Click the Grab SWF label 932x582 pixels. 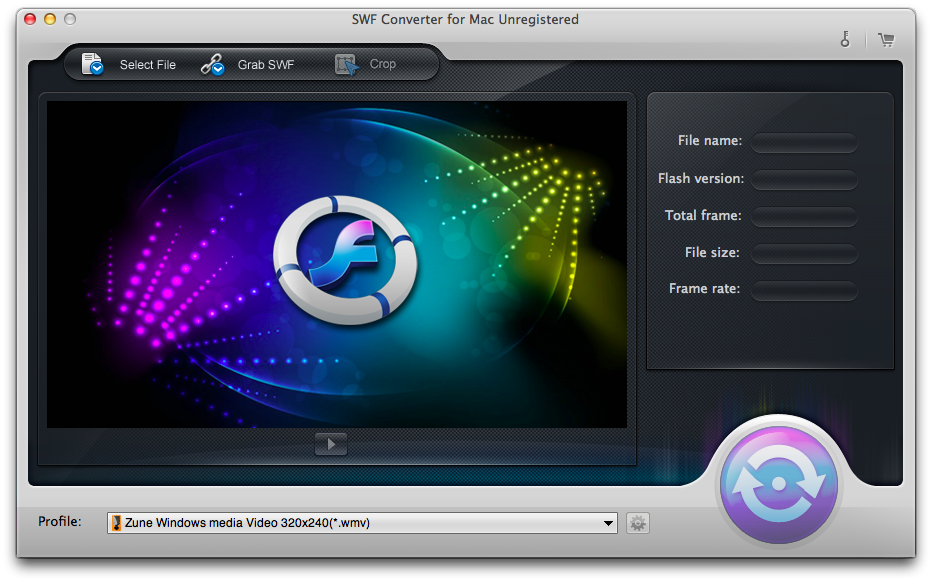pyautogui.click(x=266, y=65)
